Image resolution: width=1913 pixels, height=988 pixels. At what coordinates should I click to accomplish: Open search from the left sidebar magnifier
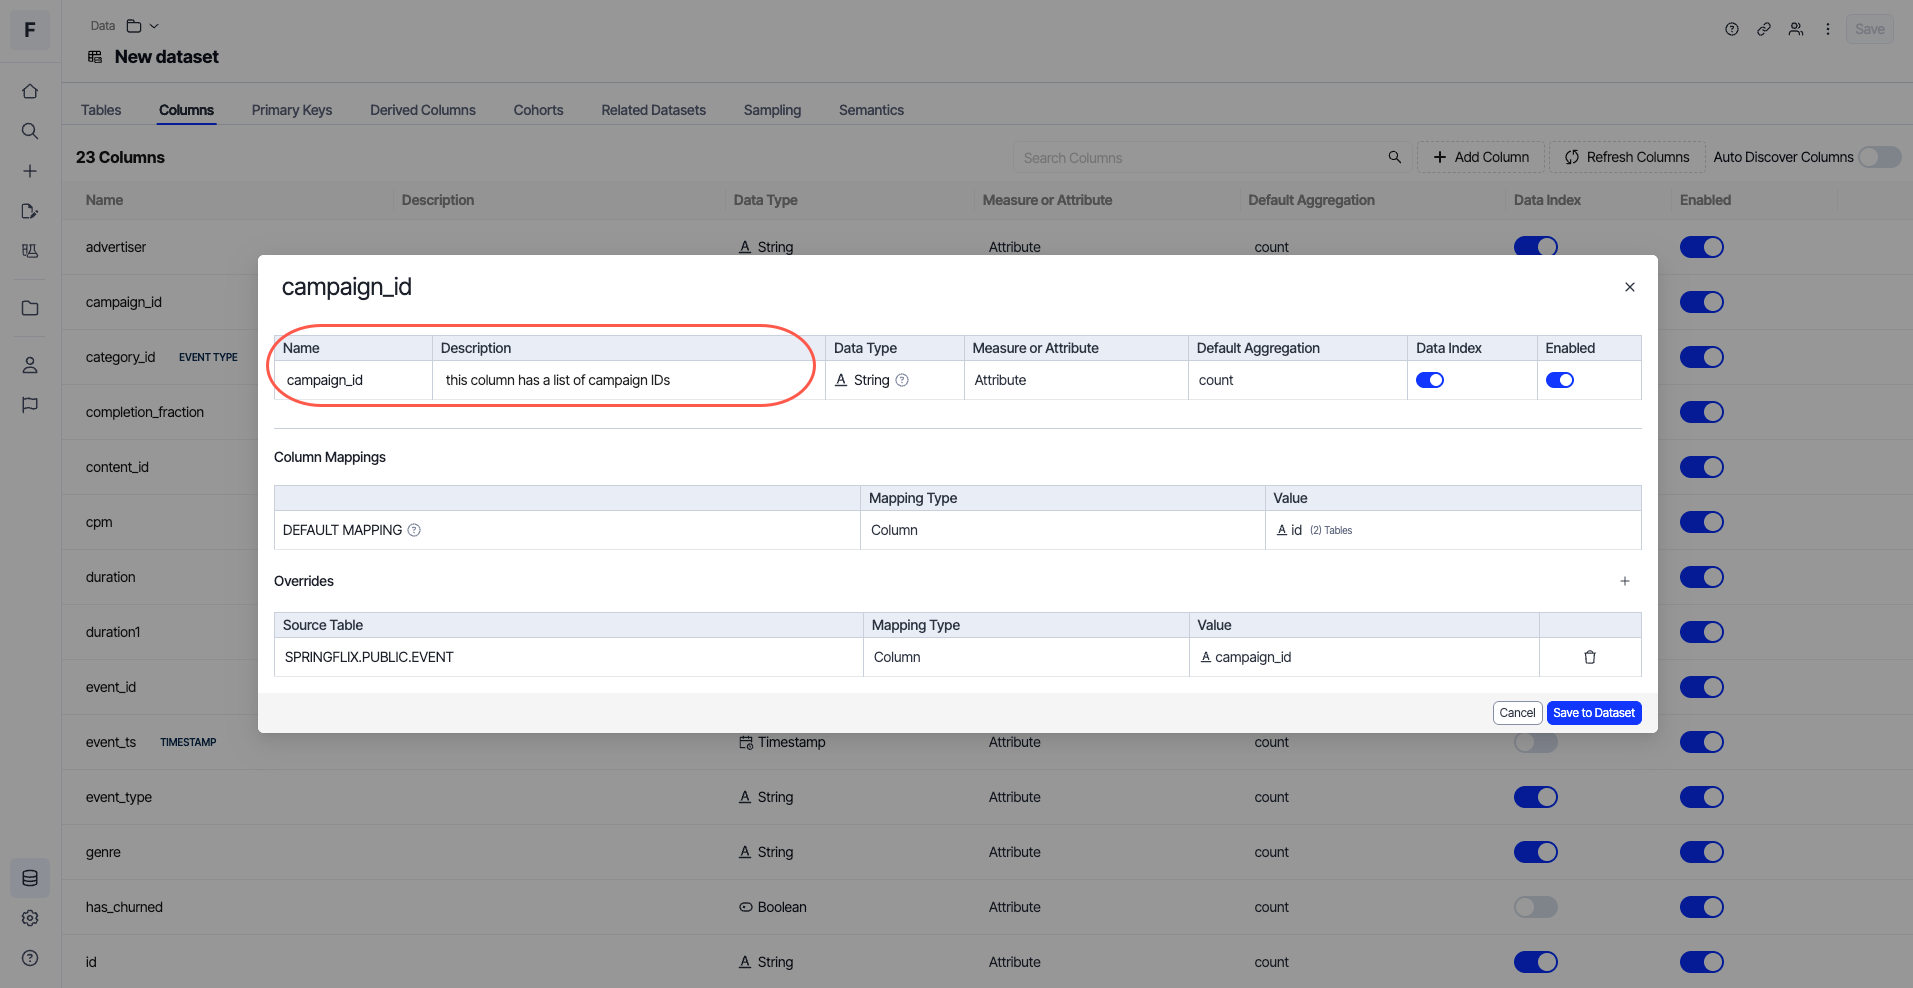point(30,131)
